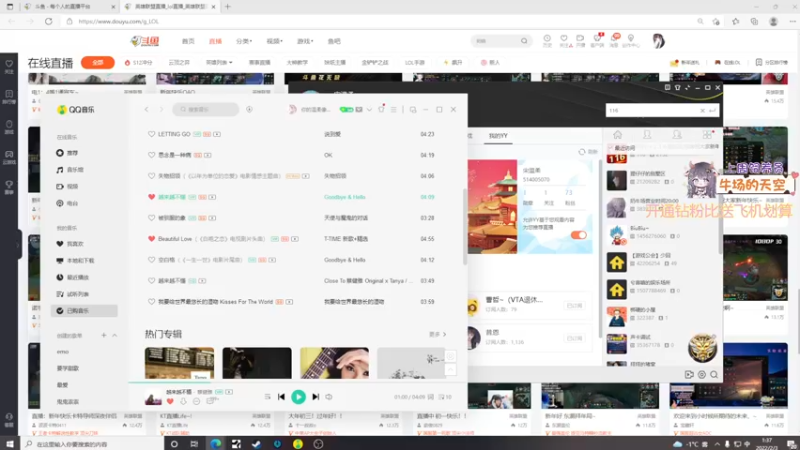Jump to the top with the up arrow button
Screen dimensions: 800x450
pyautogui.click(x=451, y=370)
